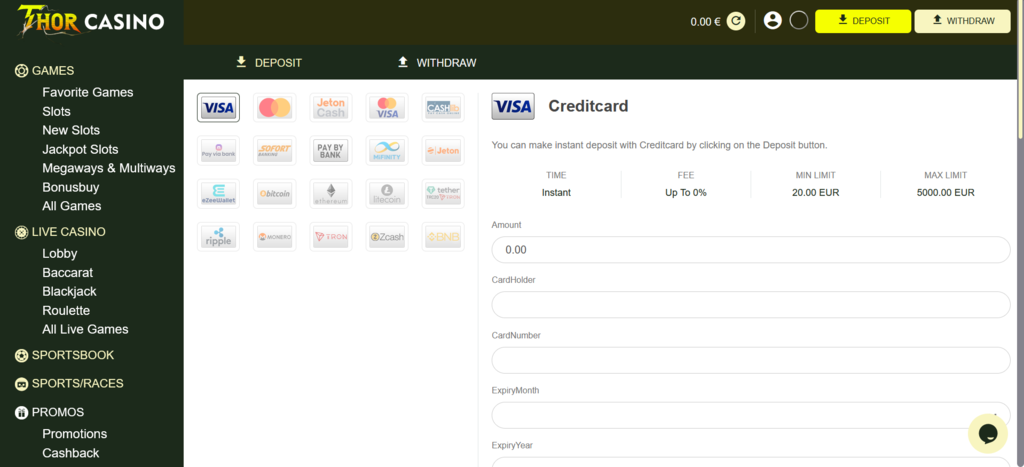The height and width of the screenshot is (467, 1024).
Task: Select Sofort Banking payment method
Action: [274, 151]
